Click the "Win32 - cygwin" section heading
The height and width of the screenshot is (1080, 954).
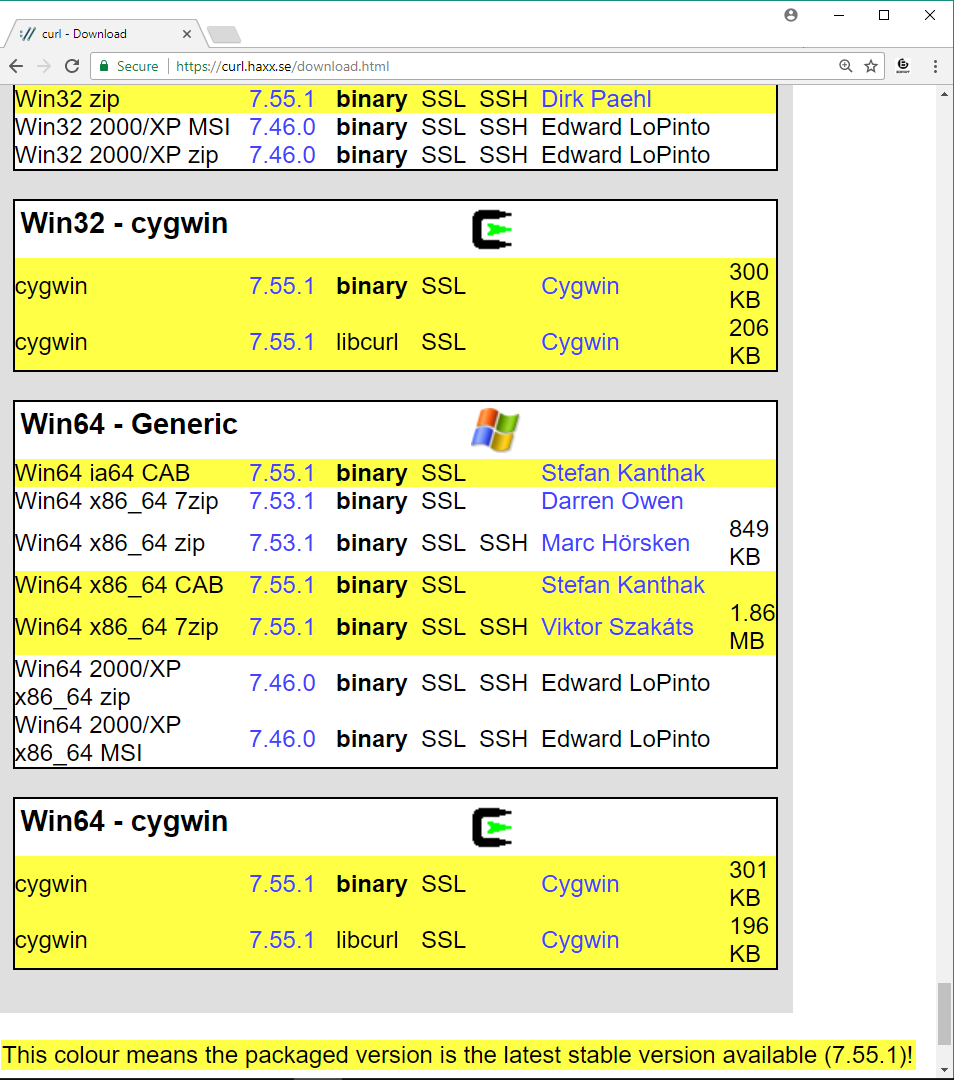tap(124, 224)
